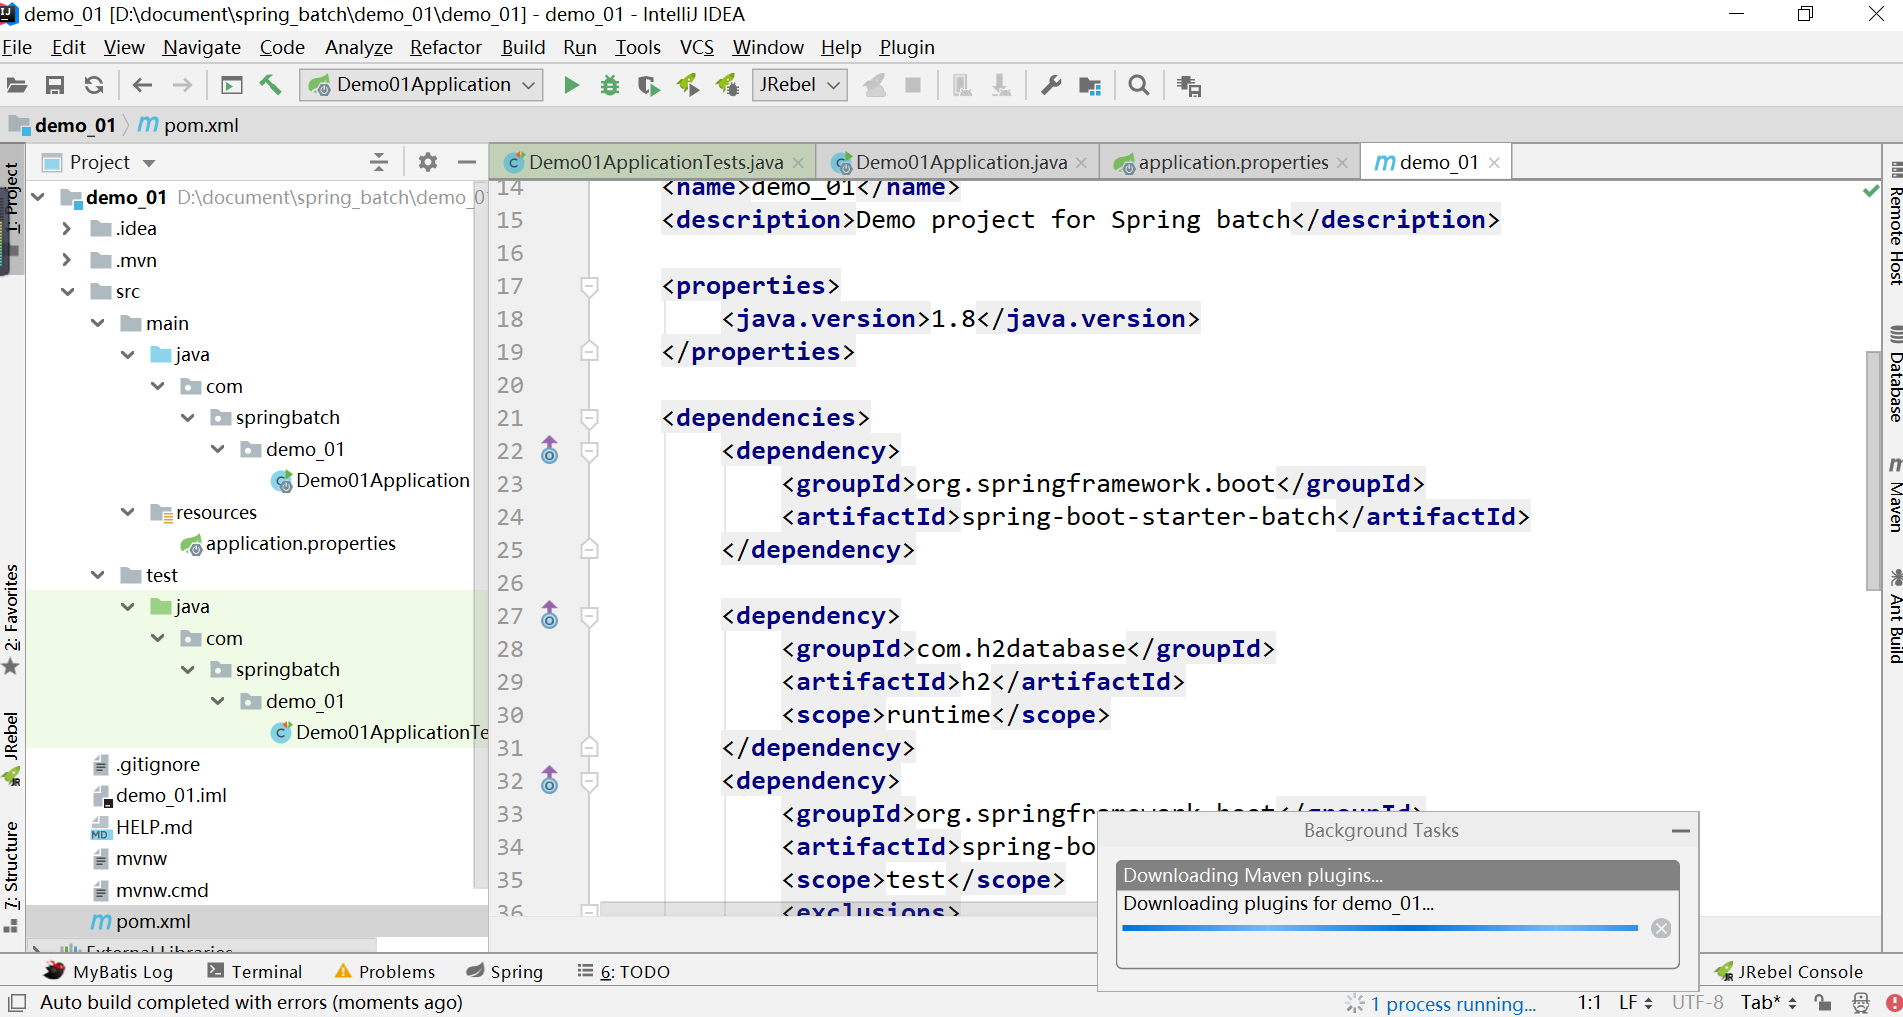Debug with JRebel rocket-bug icon
The height and width of the screenshot is (1017, 1903).
[727, 86]
